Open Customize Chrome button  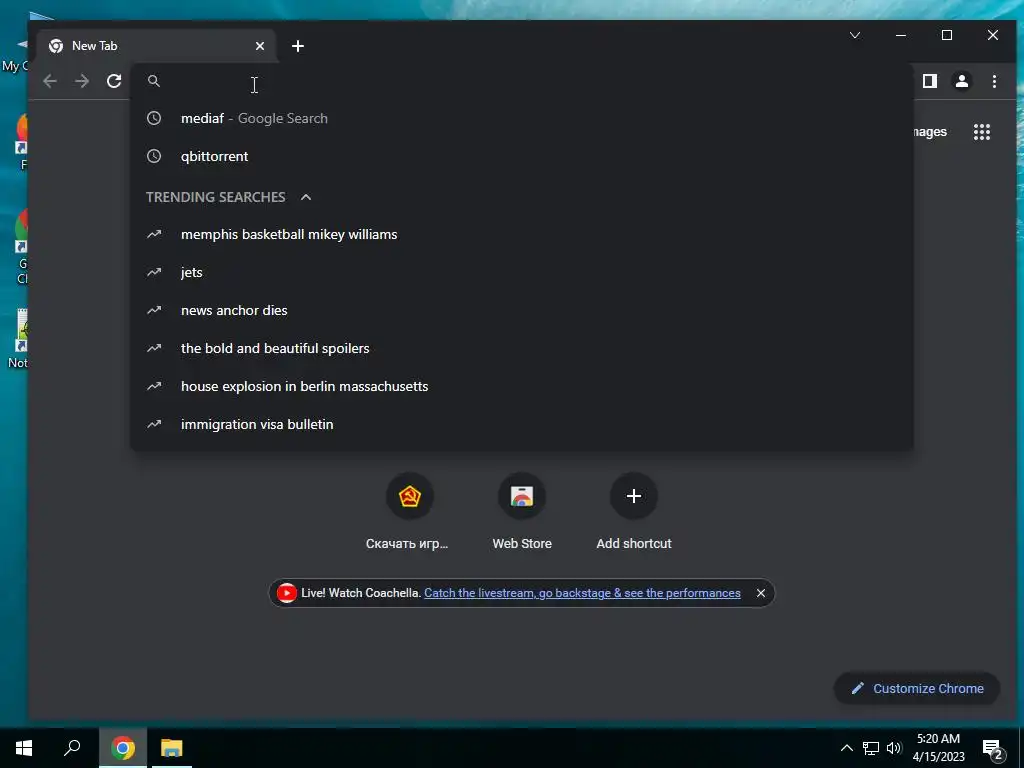[x=917, y=688]
